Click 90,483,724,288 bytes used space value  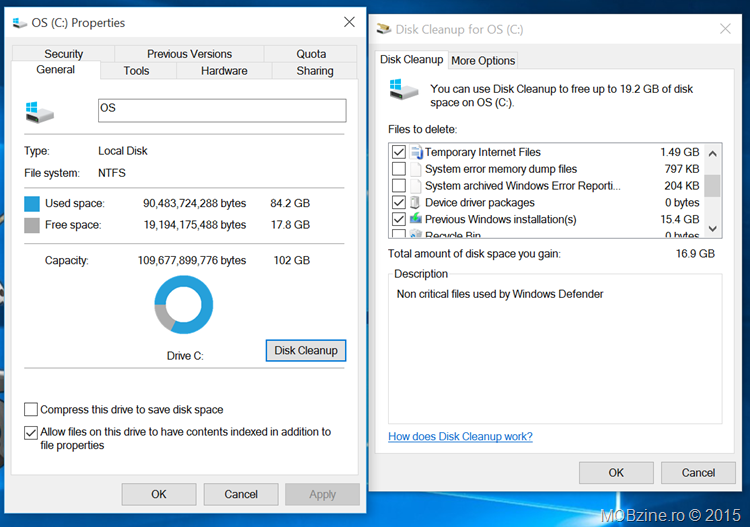coord(195,203)
